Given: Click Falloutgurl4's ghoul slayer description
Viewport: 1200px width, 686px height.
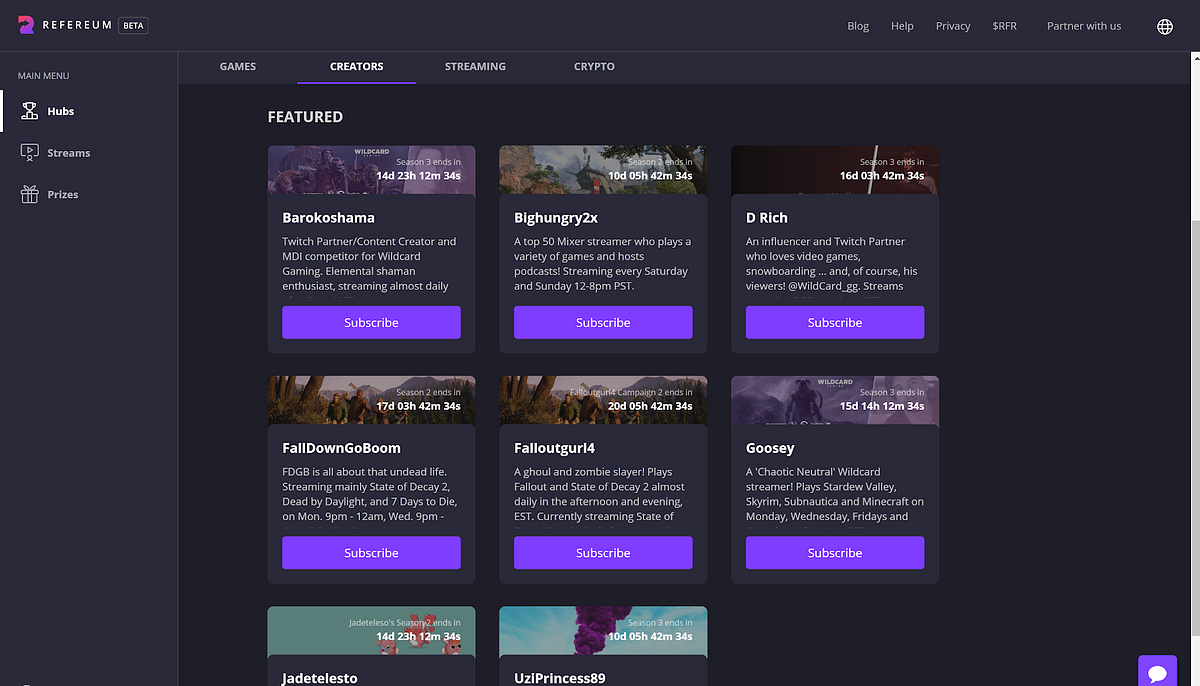Looking at the screenshot, I should coord(602,494).
